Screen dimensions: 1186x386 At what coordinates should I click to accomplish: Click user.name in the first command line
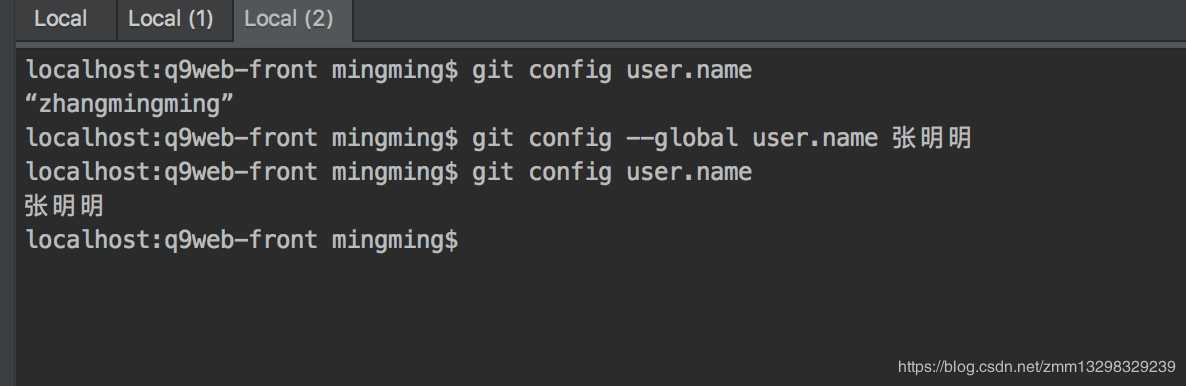click(x=689, y=70)
